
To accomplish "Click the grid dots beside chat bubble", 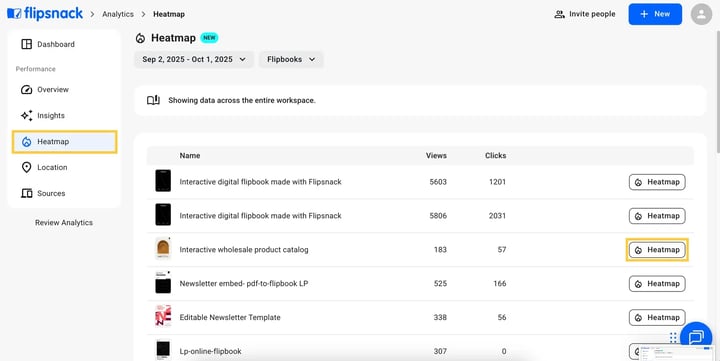I will pos(673,338).
